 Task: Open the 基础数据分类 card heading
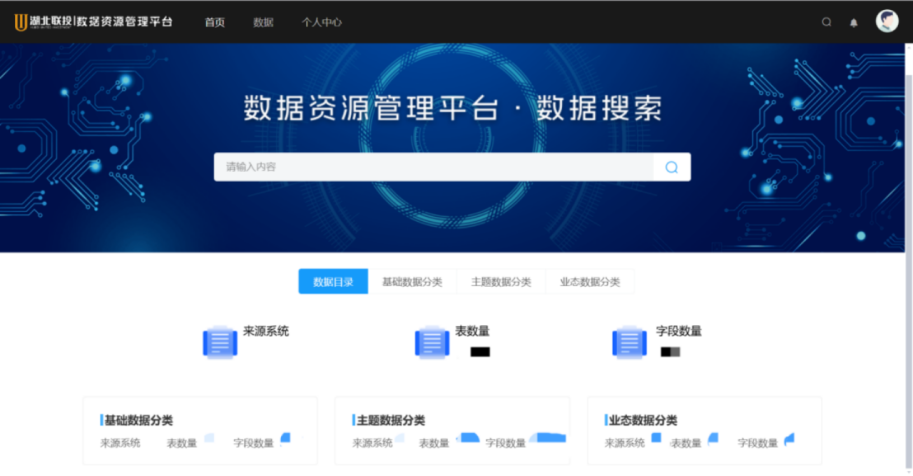(139, 420)
